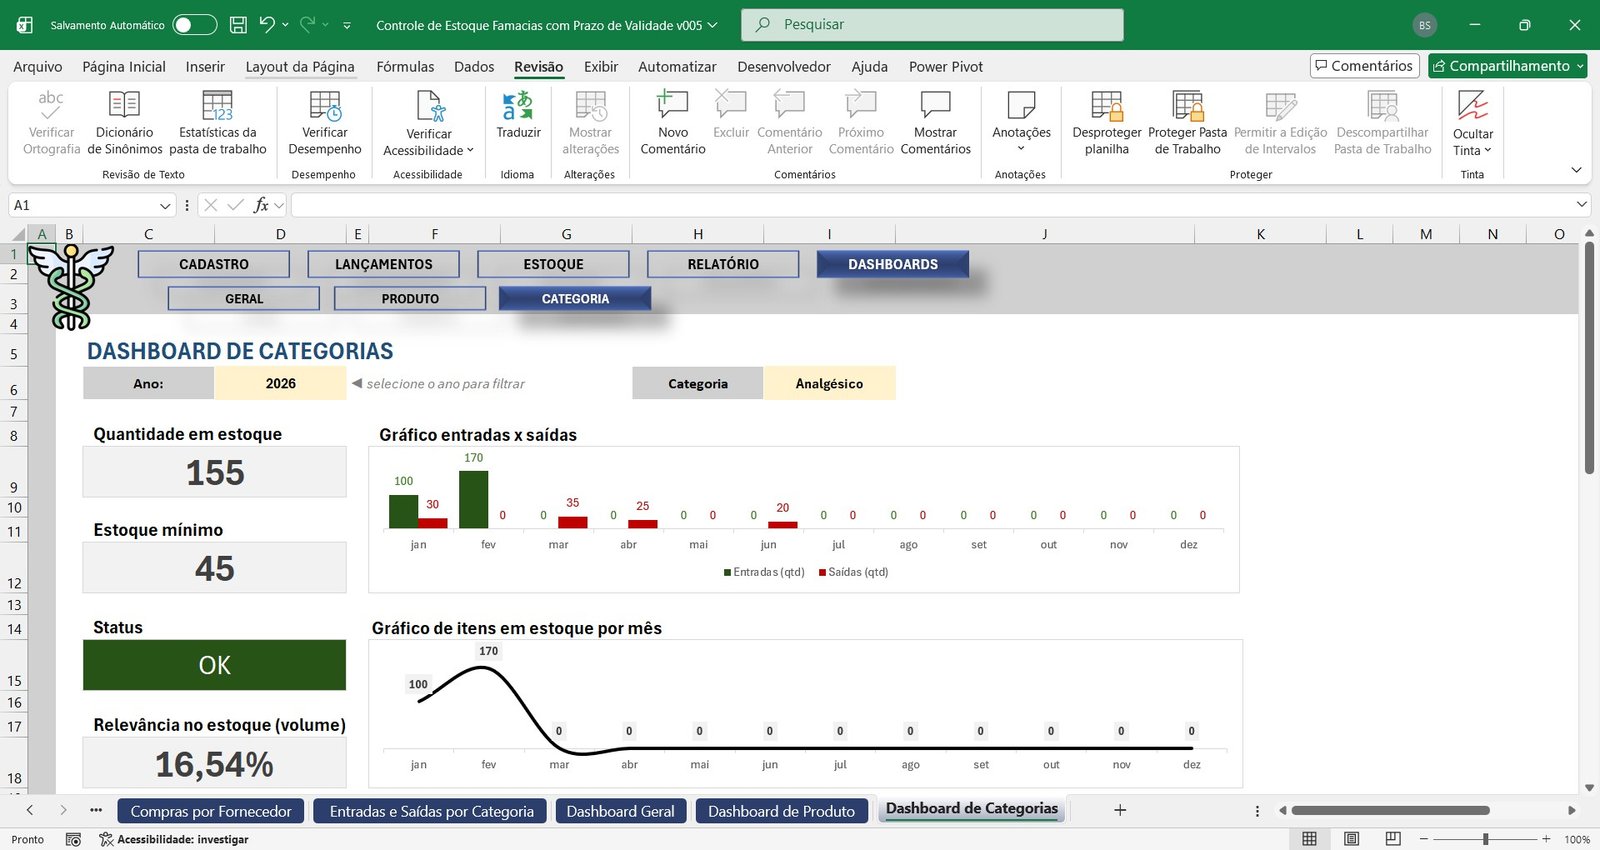Select the Analgésico category cell

click(829, 383)
